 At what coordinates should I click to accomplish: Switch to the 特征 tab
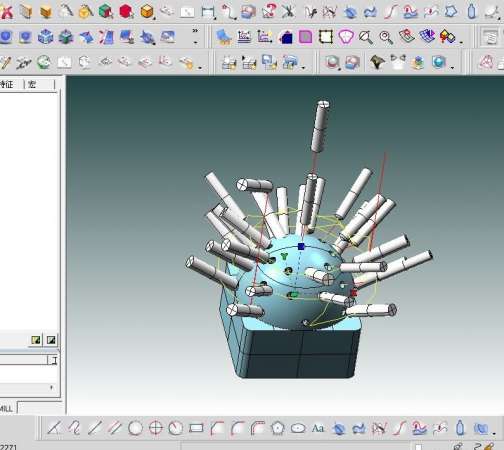click(7, 84)
